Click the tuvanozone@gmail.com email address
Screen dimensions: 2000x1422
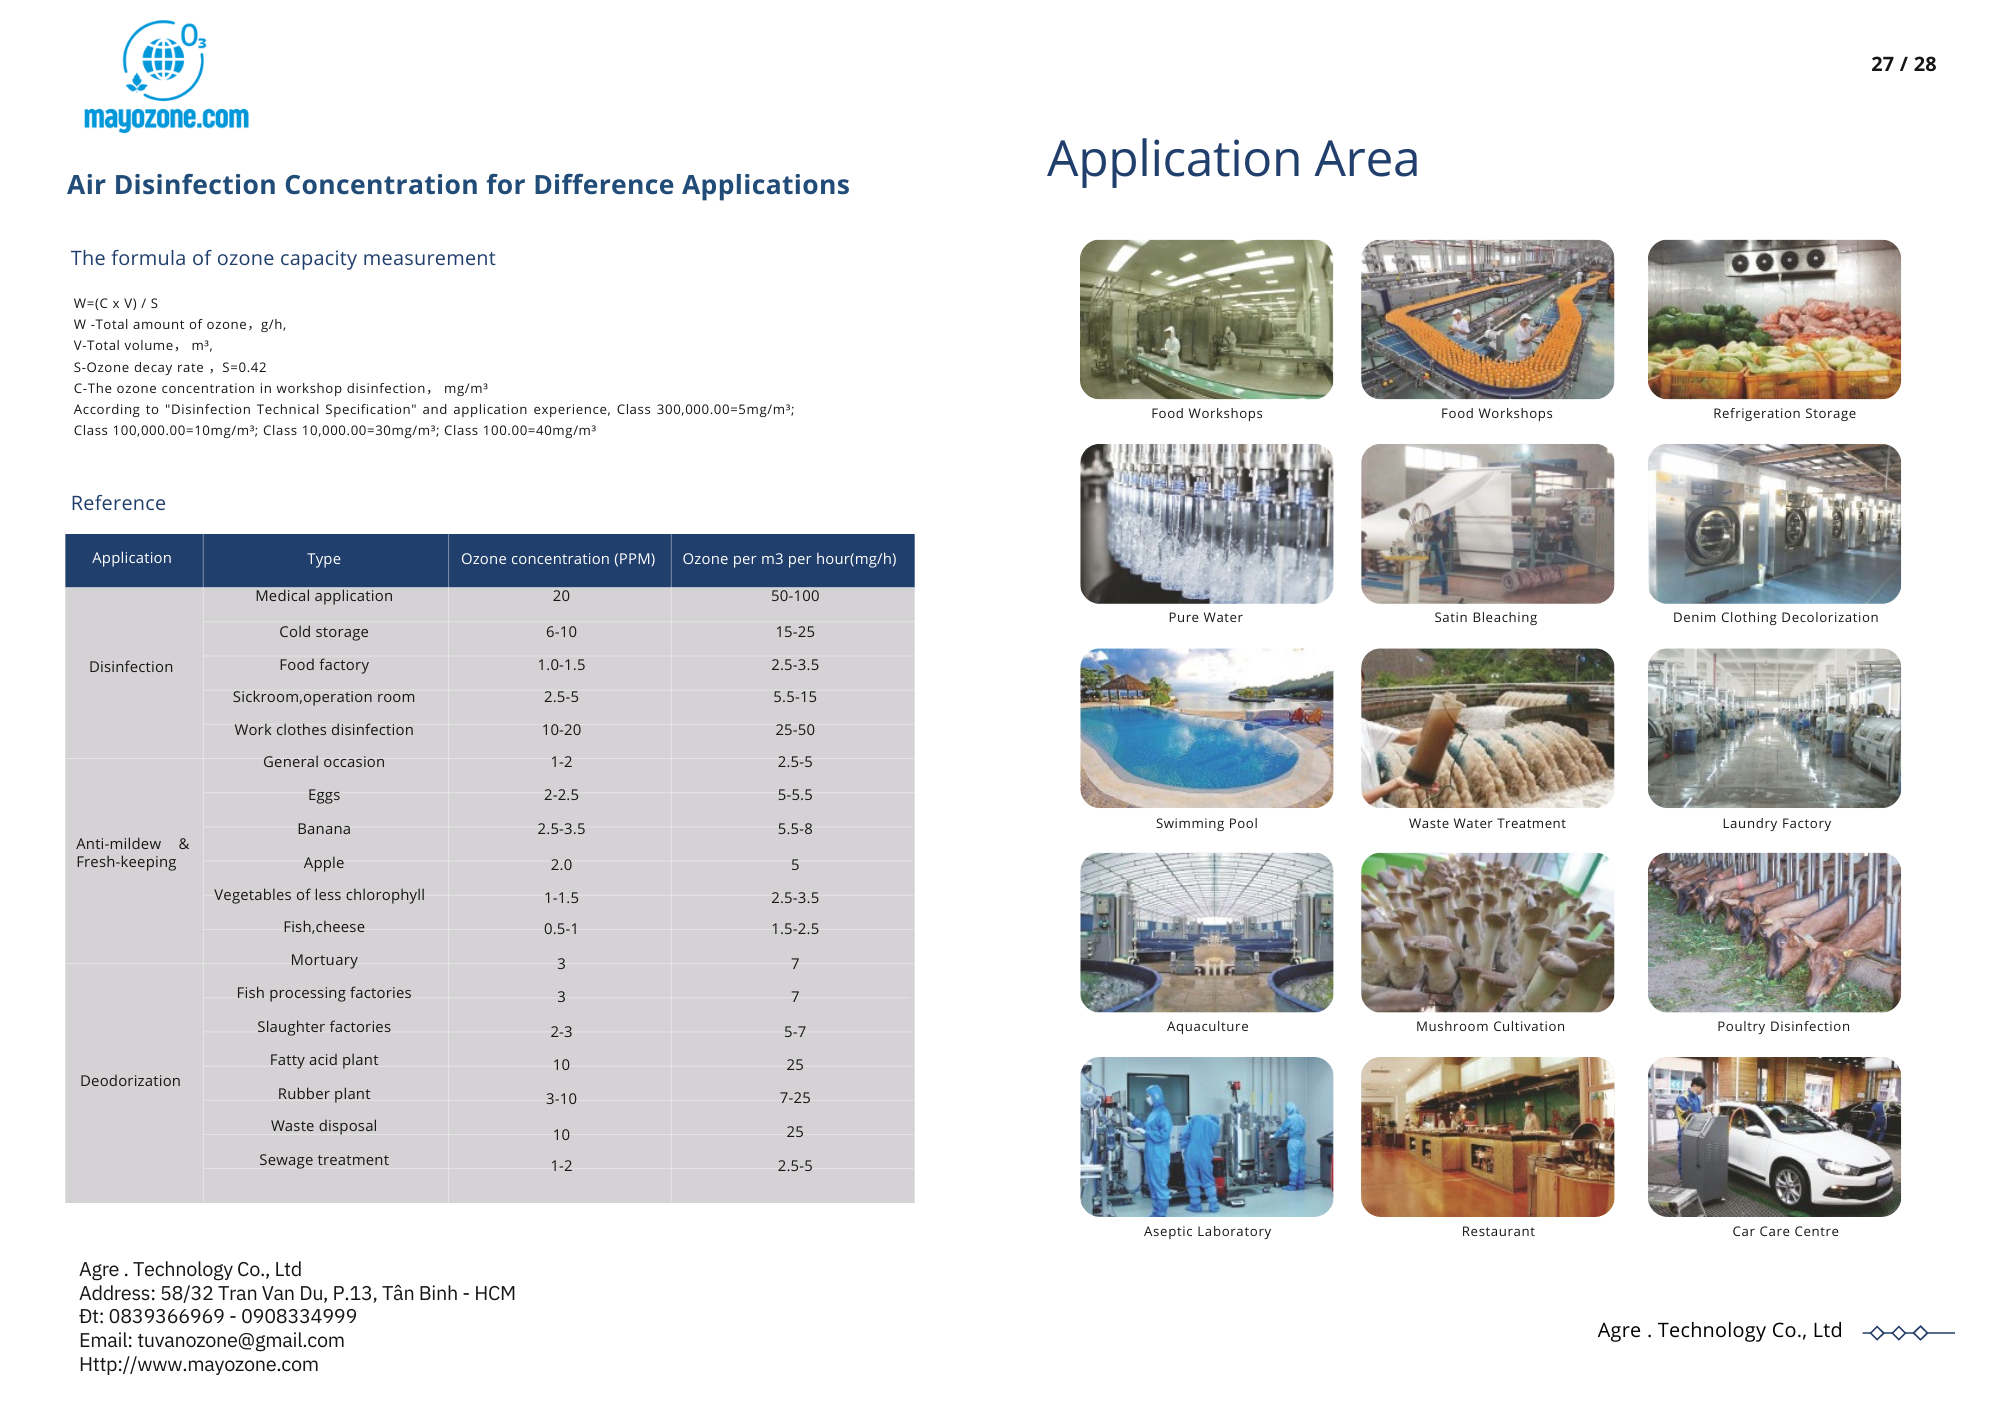pyautogui.click(x=240, y=1340)
